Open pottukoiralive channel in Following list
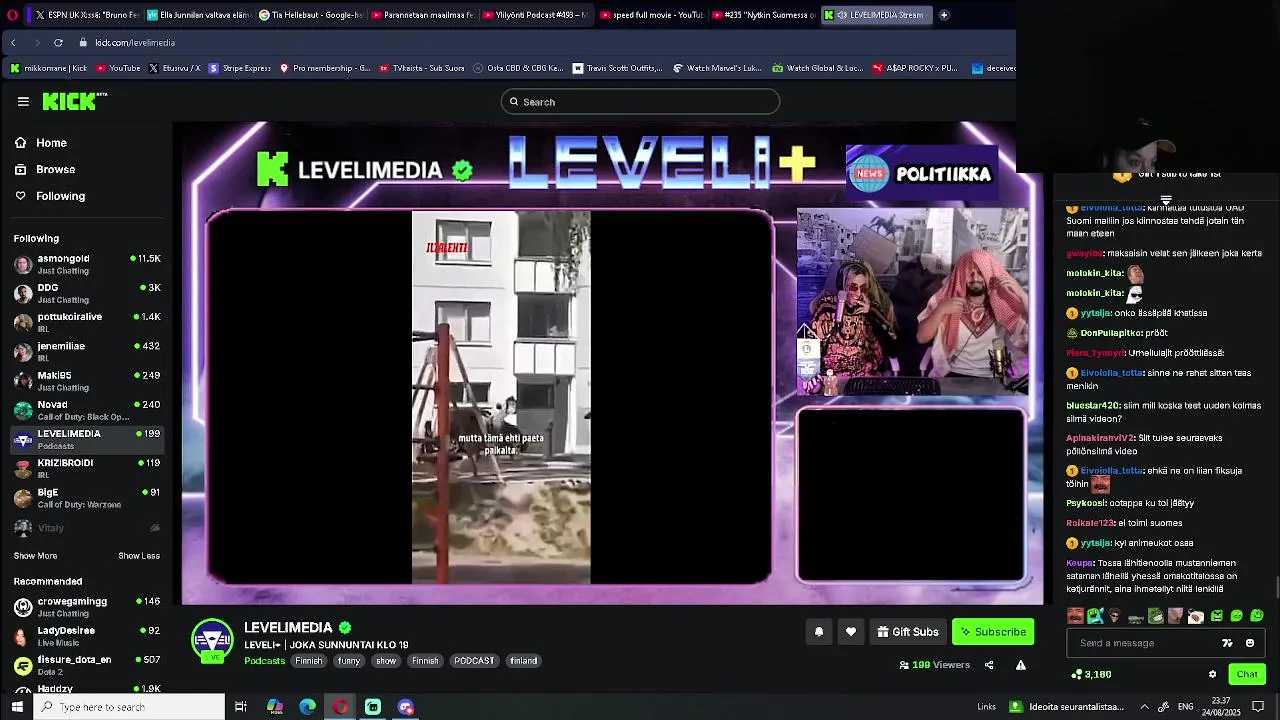1280x720 pixels. point(87,322)
